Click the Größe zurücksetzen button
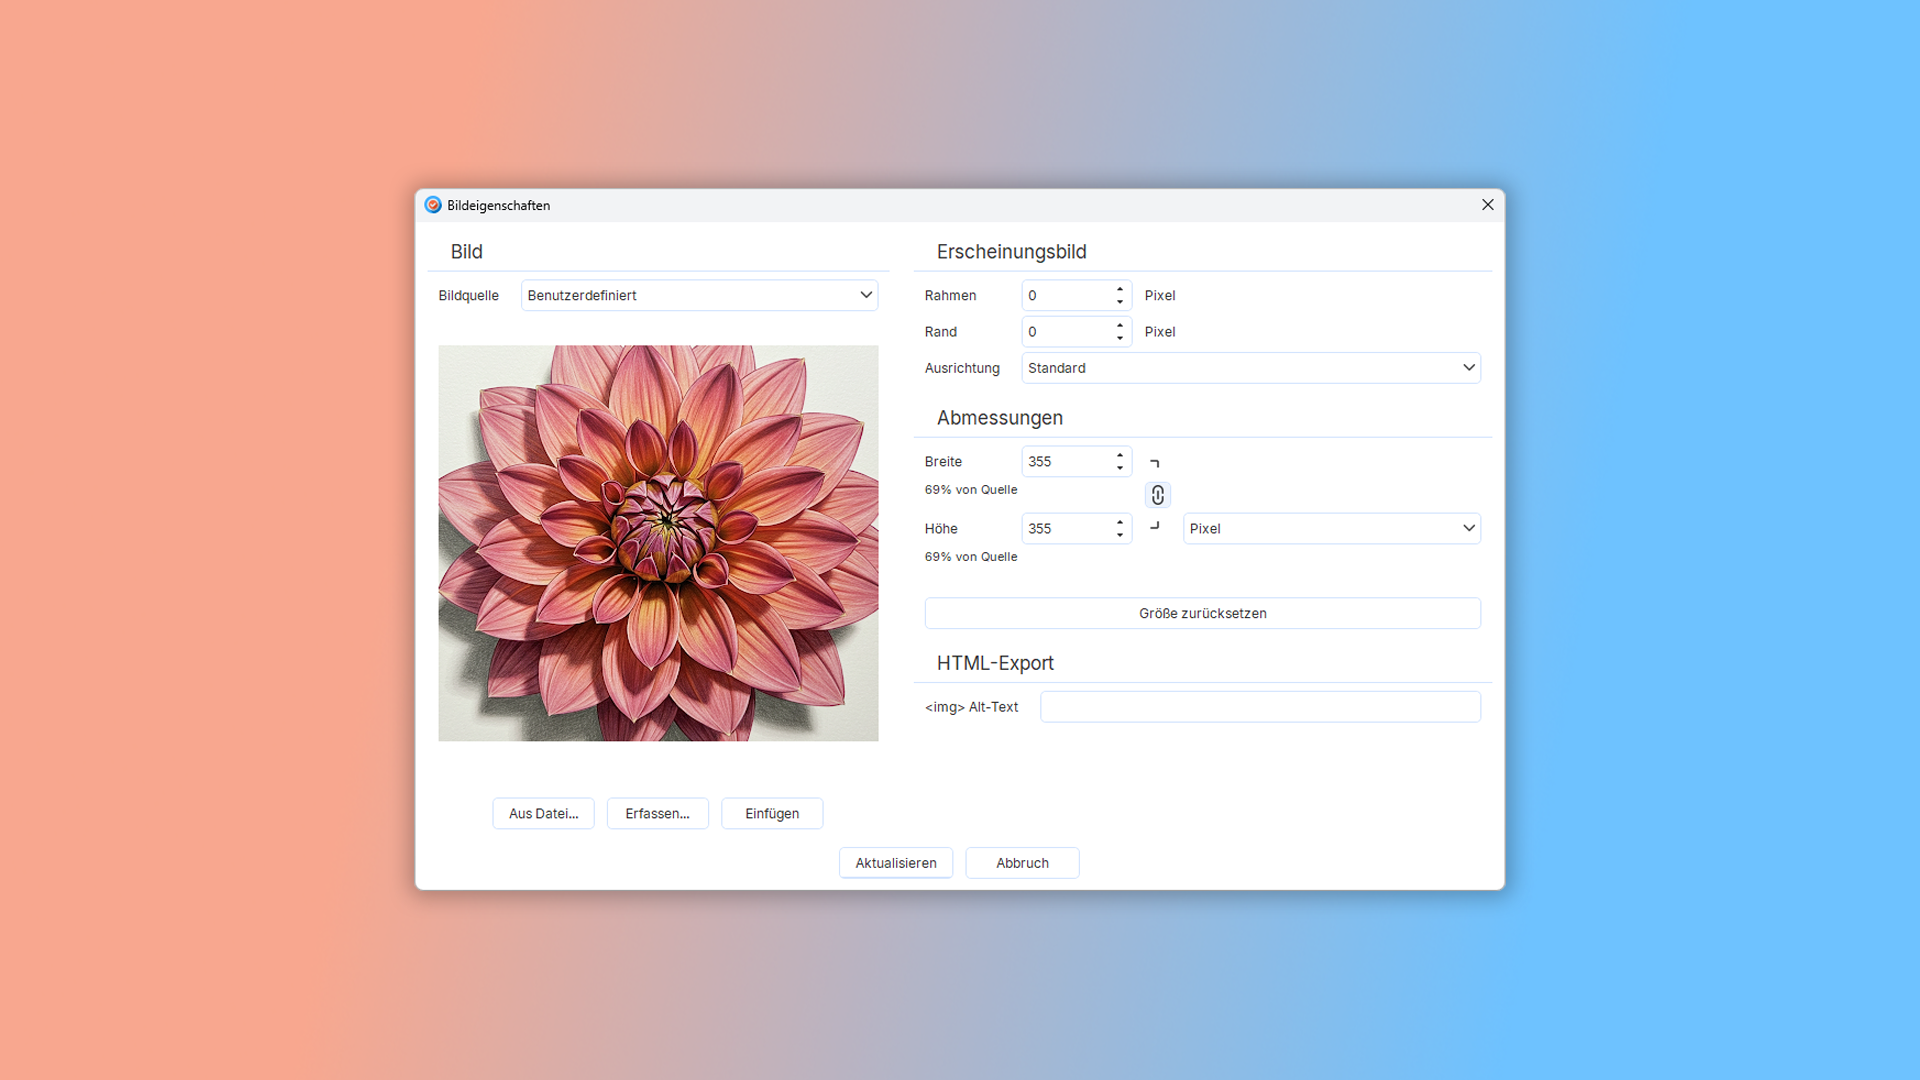This screenshot has width=1920, height=1080. (x=1202, y=613)
